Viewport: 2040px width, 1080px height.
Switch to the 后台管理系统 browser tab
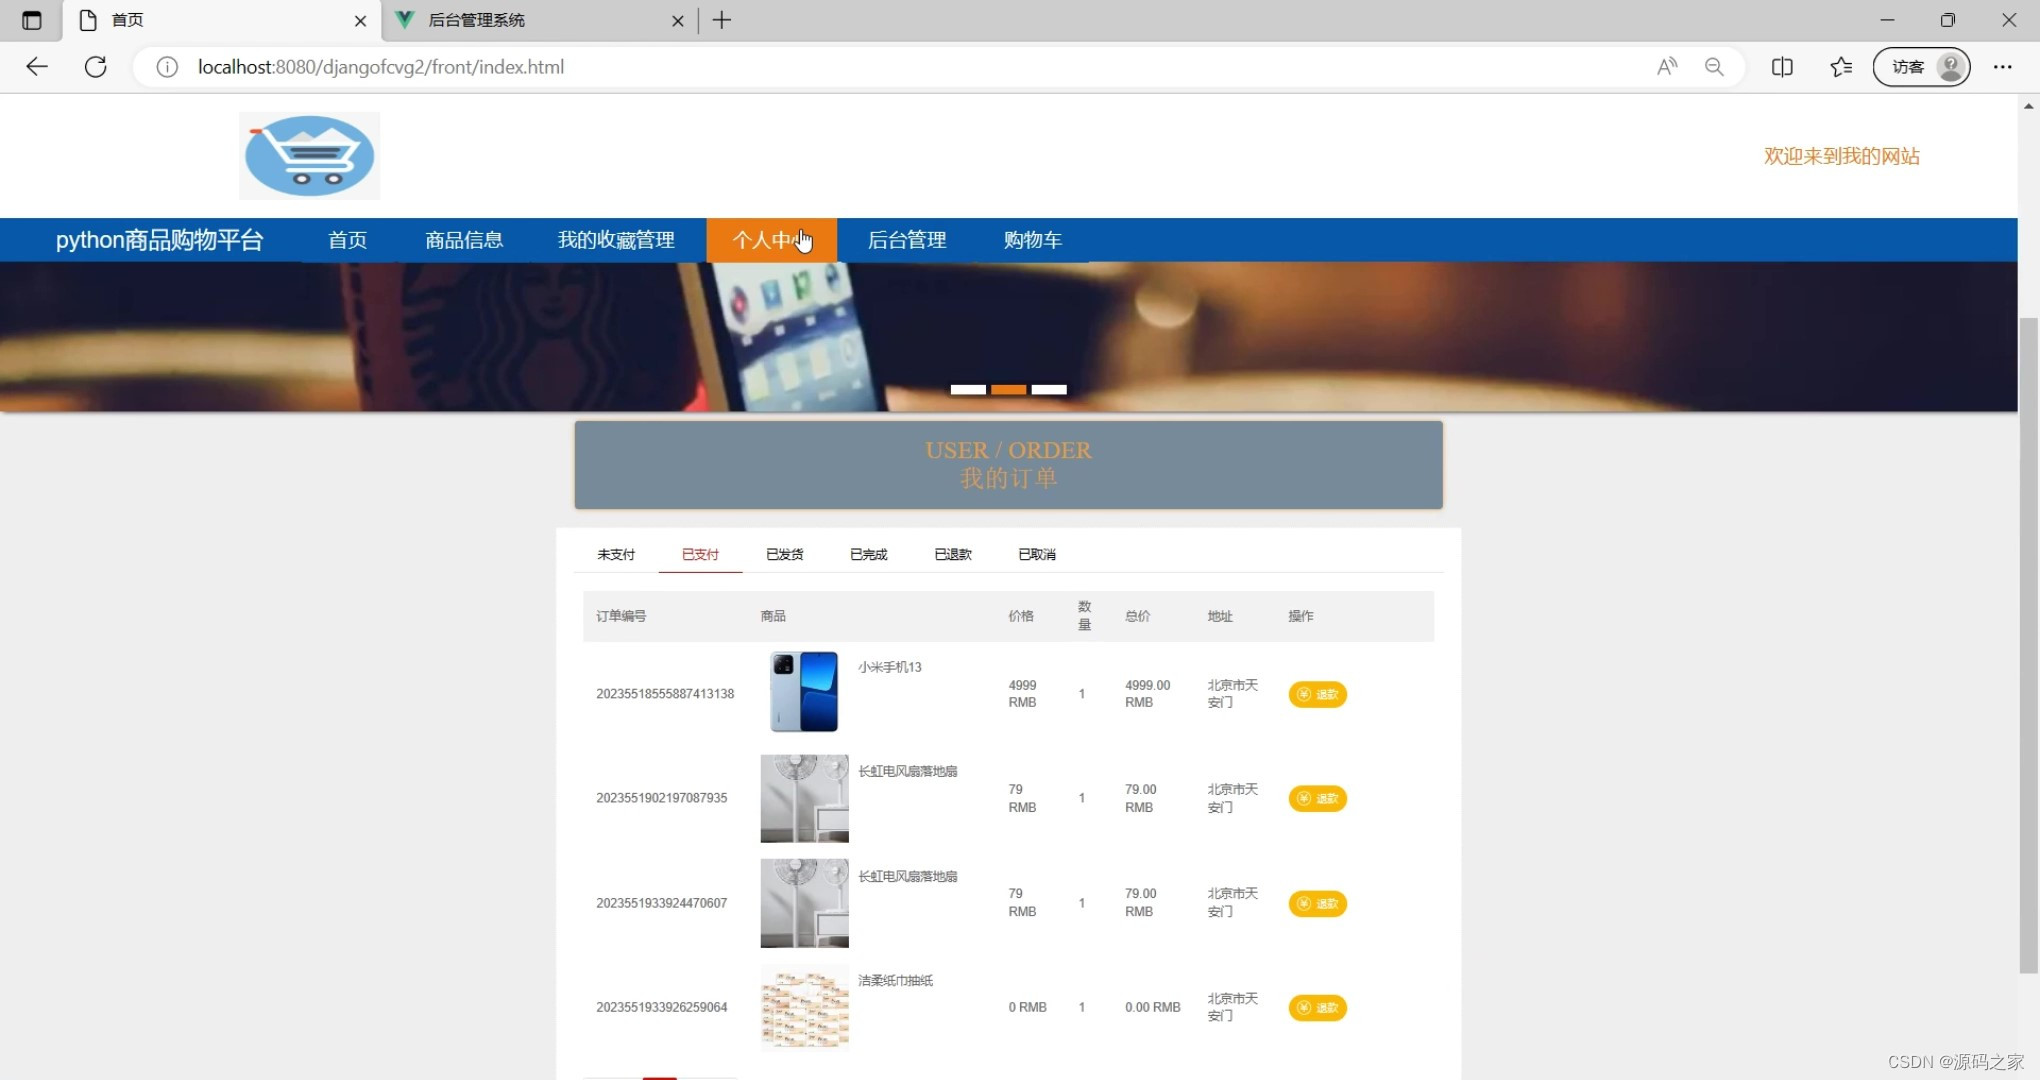click(x=530, y=20)
